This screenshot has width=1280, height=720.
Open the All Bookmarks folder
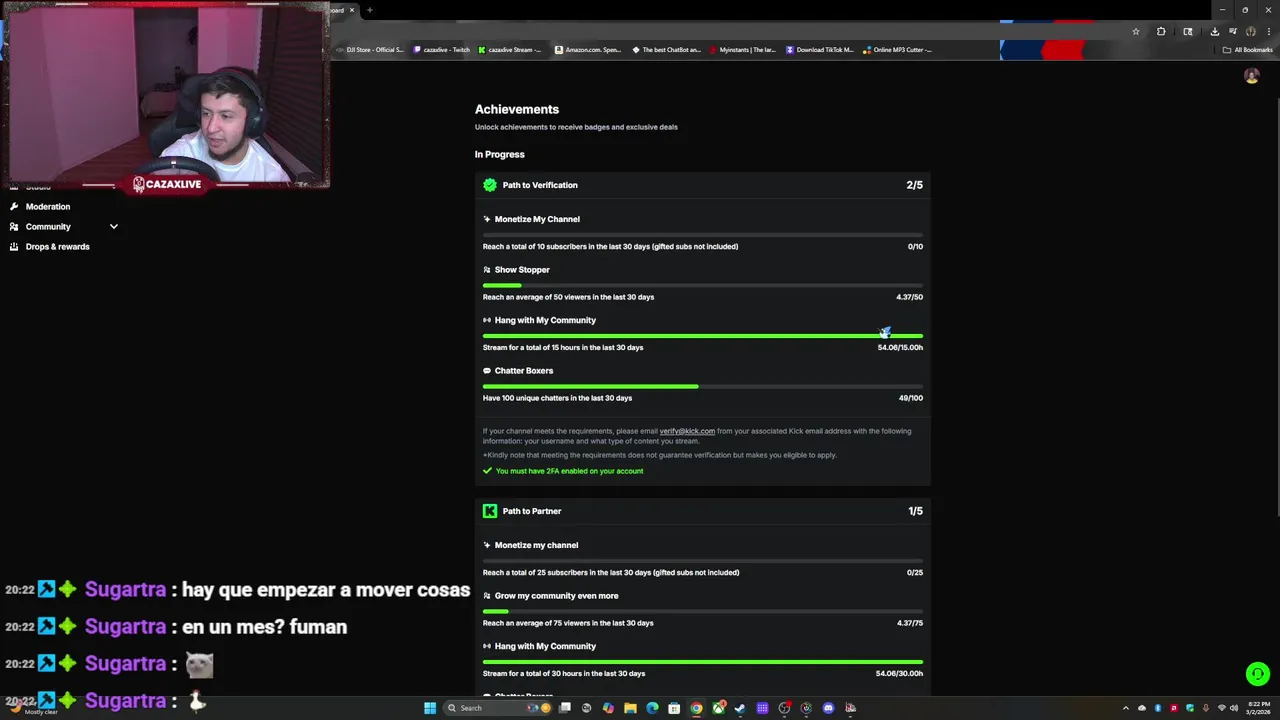tap(1247, 50)
